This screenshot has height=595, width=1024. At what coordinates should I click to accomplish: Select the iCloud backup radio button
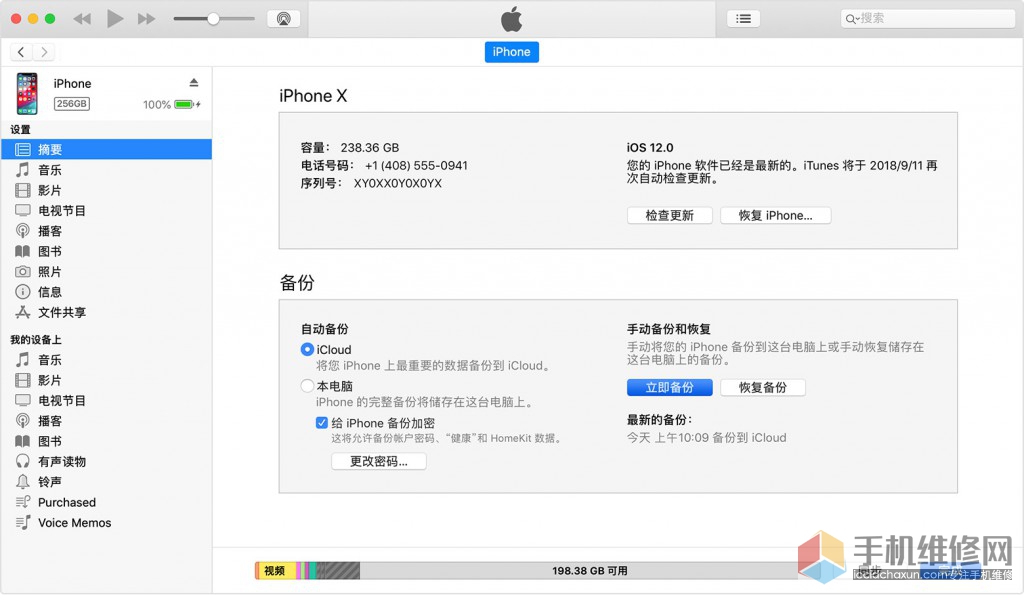pyautogui.click(x=307, y=349)
